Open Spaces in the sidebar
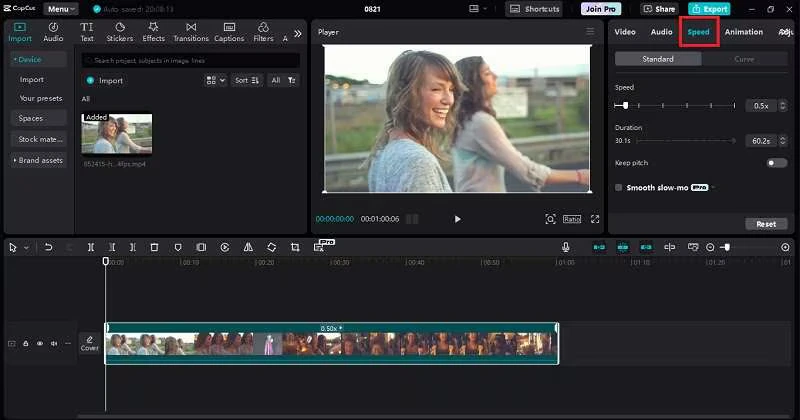The height and width of the screenshot is (420, 800). click(38, 118)
